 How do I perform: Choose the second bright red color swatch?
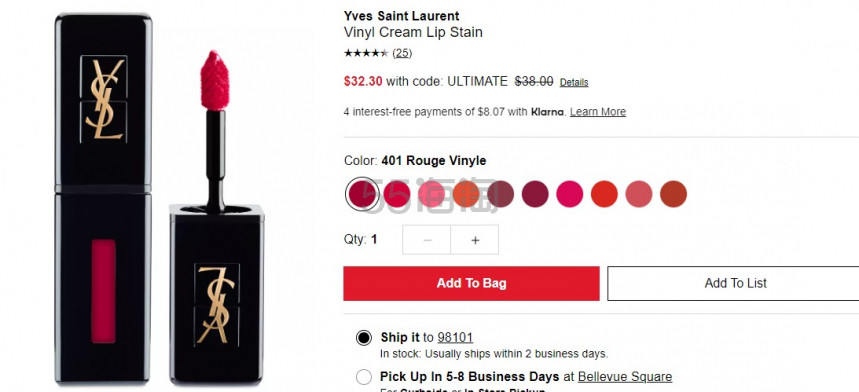tap(397, 194)
